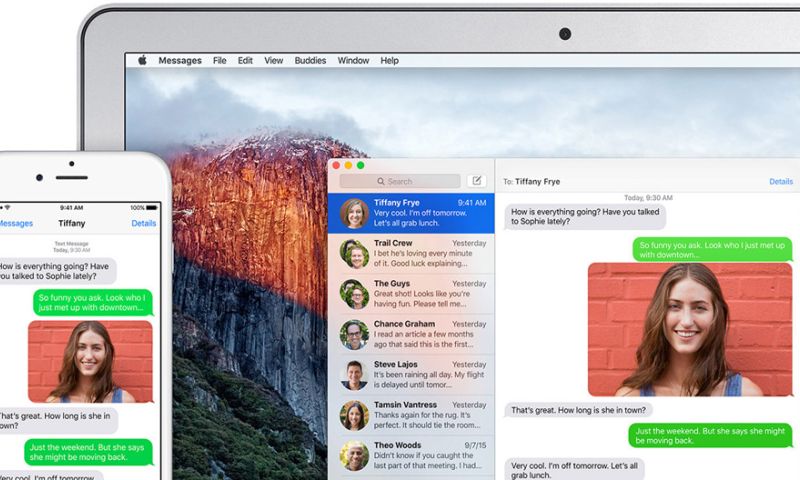Click the green zoom button of Messages
Image resolution: width=800 pixels, height=480 pixels.
[x=360, y=165]
